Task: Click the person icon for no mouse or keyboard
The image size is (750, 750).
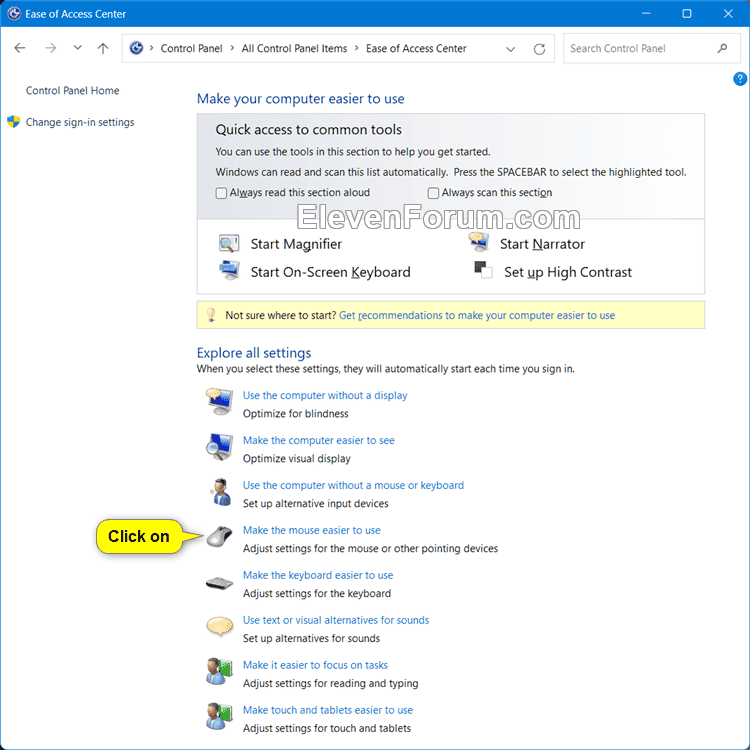Action: click(x=220, y=492)
